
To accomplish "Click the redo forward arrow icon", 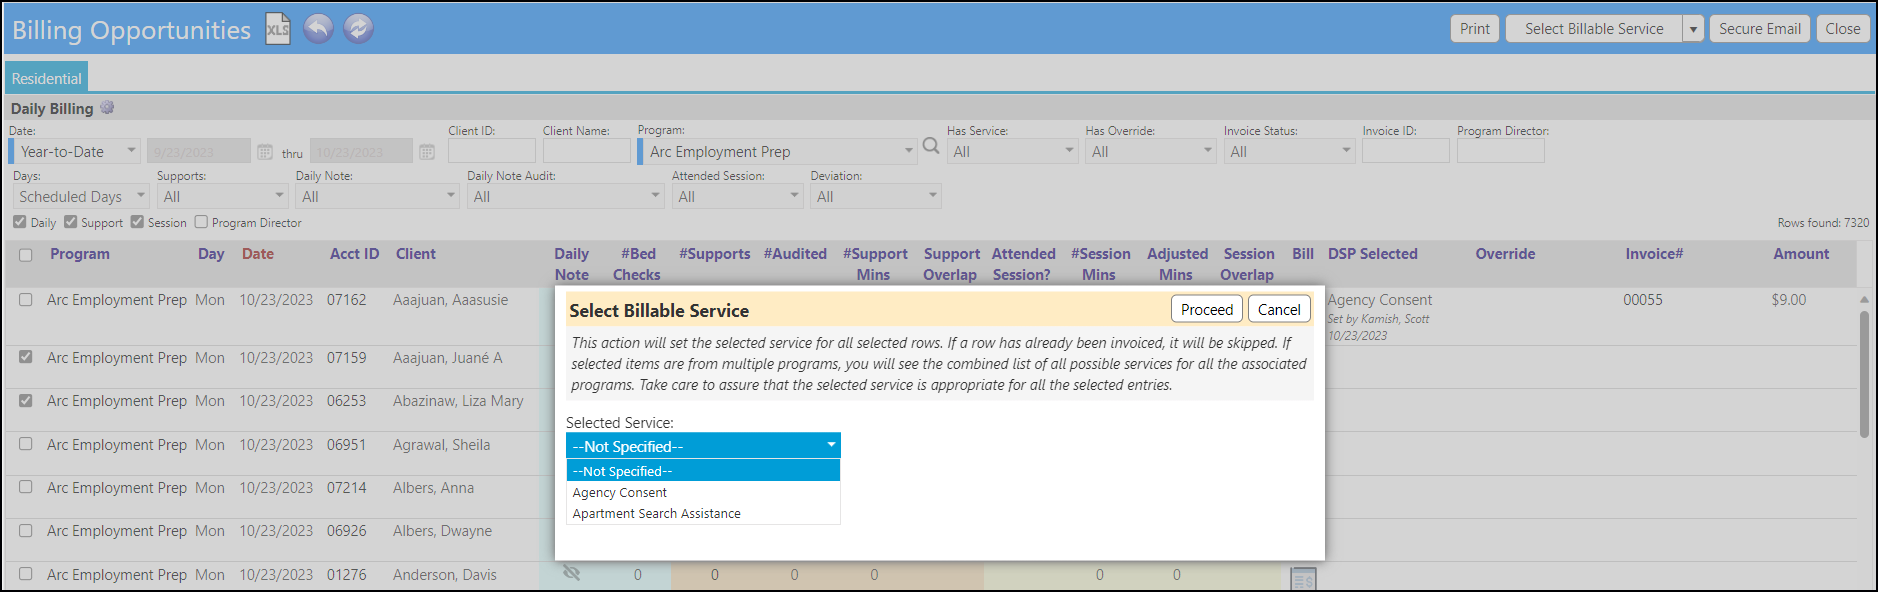I will (358, 29).
